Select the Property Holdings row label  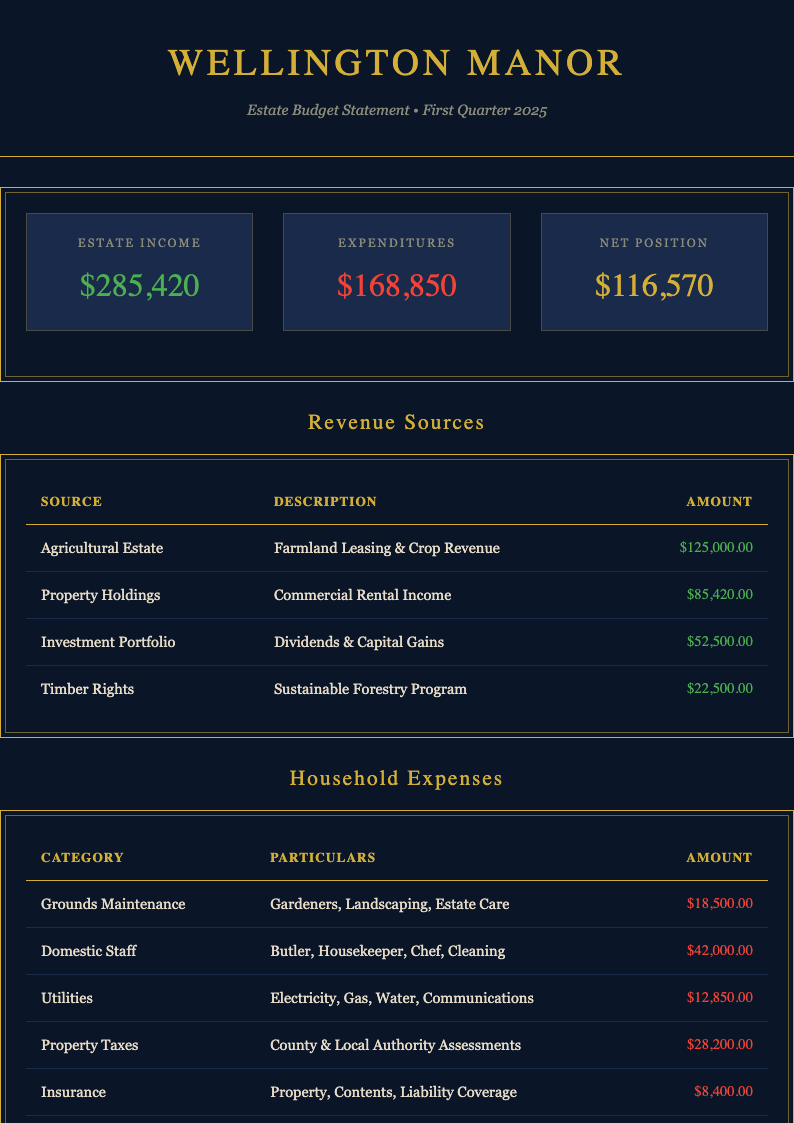(x=100, y=595)
